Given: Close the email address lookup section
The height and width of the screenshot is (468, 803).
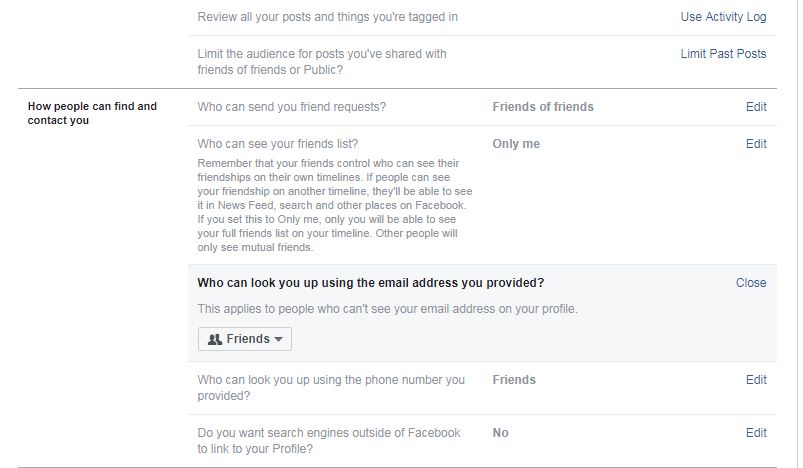Looking at the screenshot, I should pos(751,283).
